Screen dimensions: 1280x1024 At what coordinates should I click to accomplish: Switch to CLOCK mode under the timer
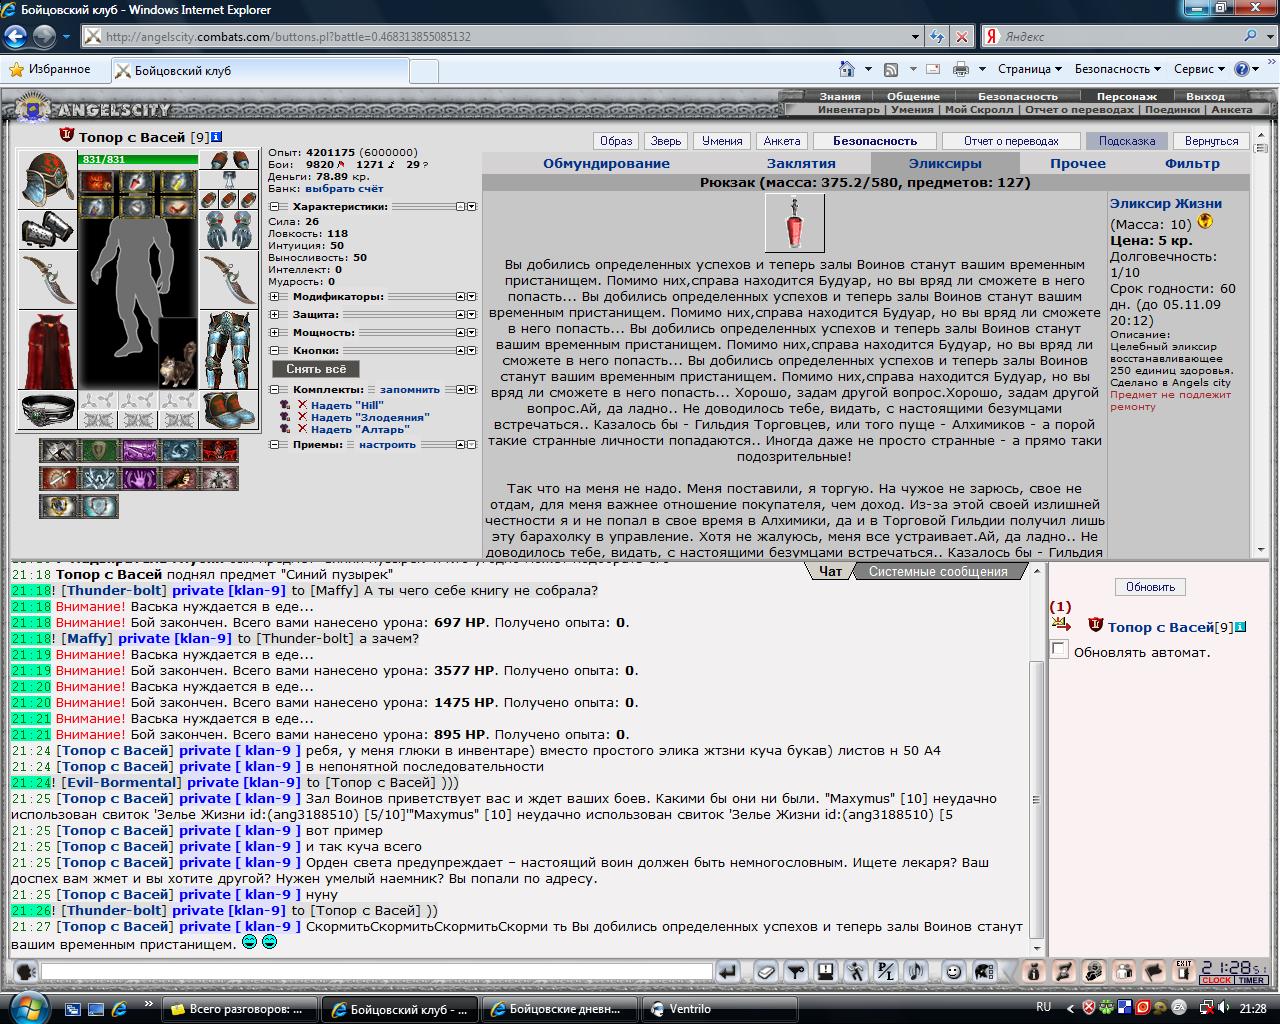pyautogui.click(x=1216, y=981)
